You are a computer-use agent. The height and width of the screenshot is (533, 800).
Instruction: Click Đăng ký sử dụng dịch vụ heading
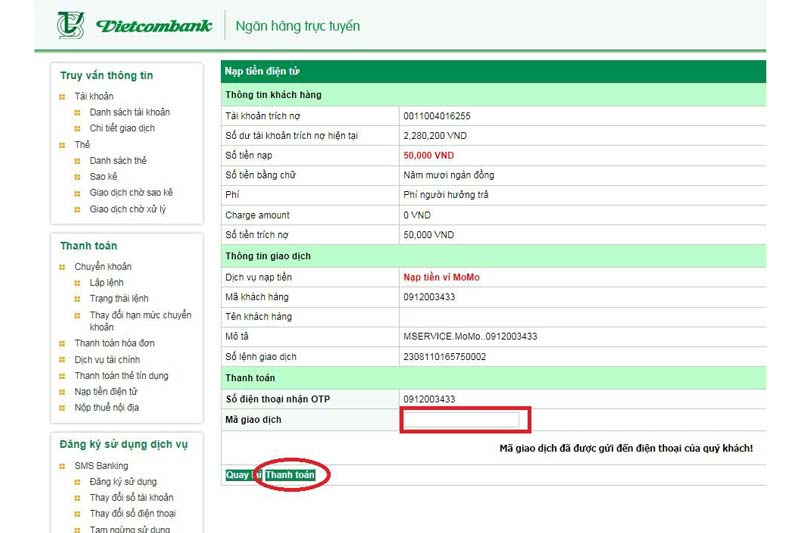pyautogui.click(x=123, y=444)
